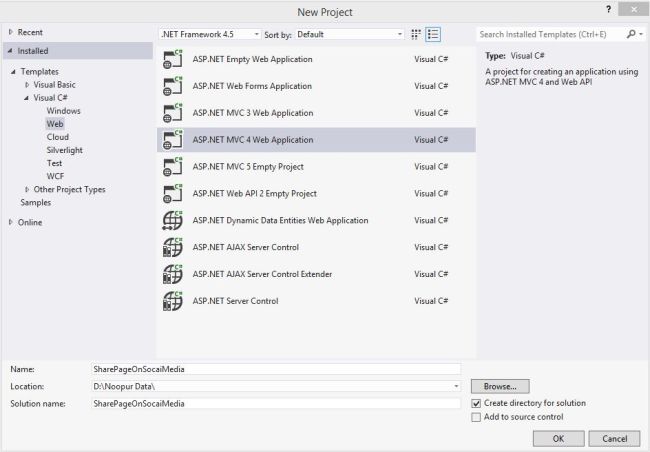Select the Silverlight template category
This screenshot has height=452, width=650.
pyautogui.click(x=65, y=150)
